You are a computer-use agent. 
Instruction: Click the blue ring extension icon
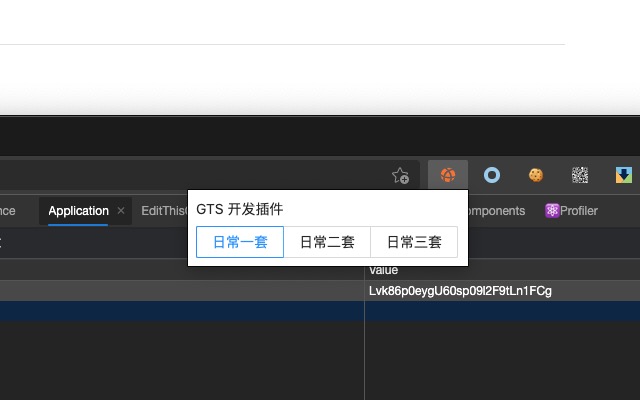coord(492,175)
